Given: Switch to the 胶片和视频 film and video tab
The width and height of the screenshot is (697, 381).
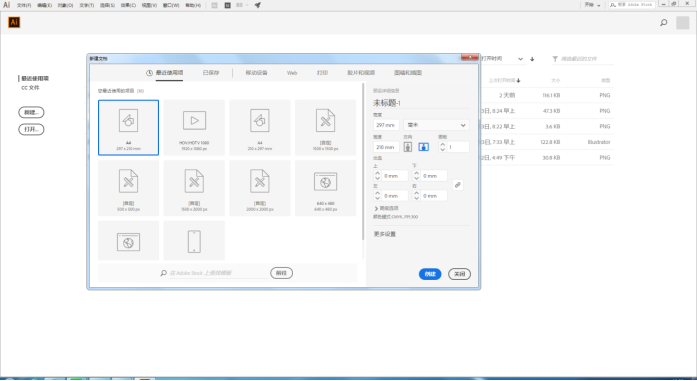Looking at the screenshot, I should tap(361, 73).
